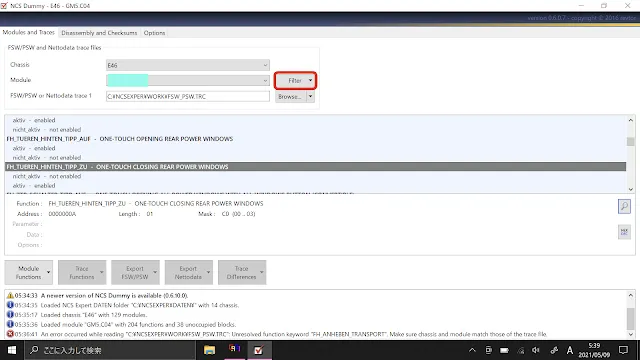The width and height of the screenshot is (640, 360).
Task: Click the taskbar clock and date
Action: [x=594, y=350]
